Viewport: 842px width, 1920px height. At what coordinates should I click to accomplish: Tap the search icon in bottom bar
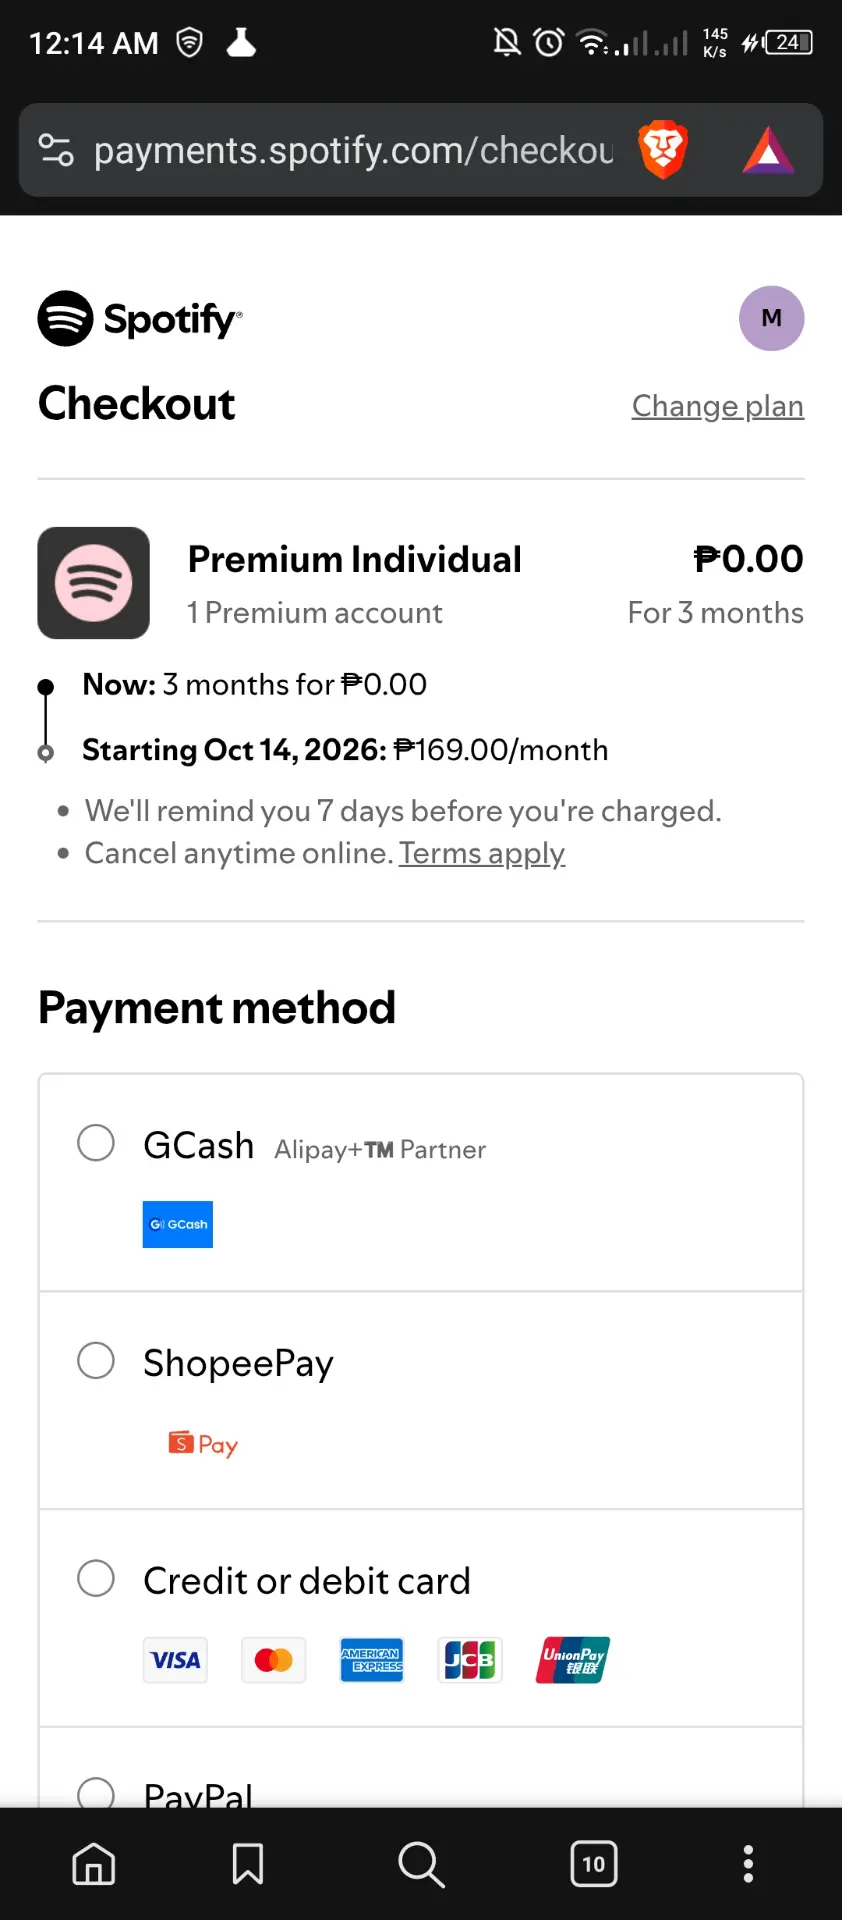click(421, 1864)
